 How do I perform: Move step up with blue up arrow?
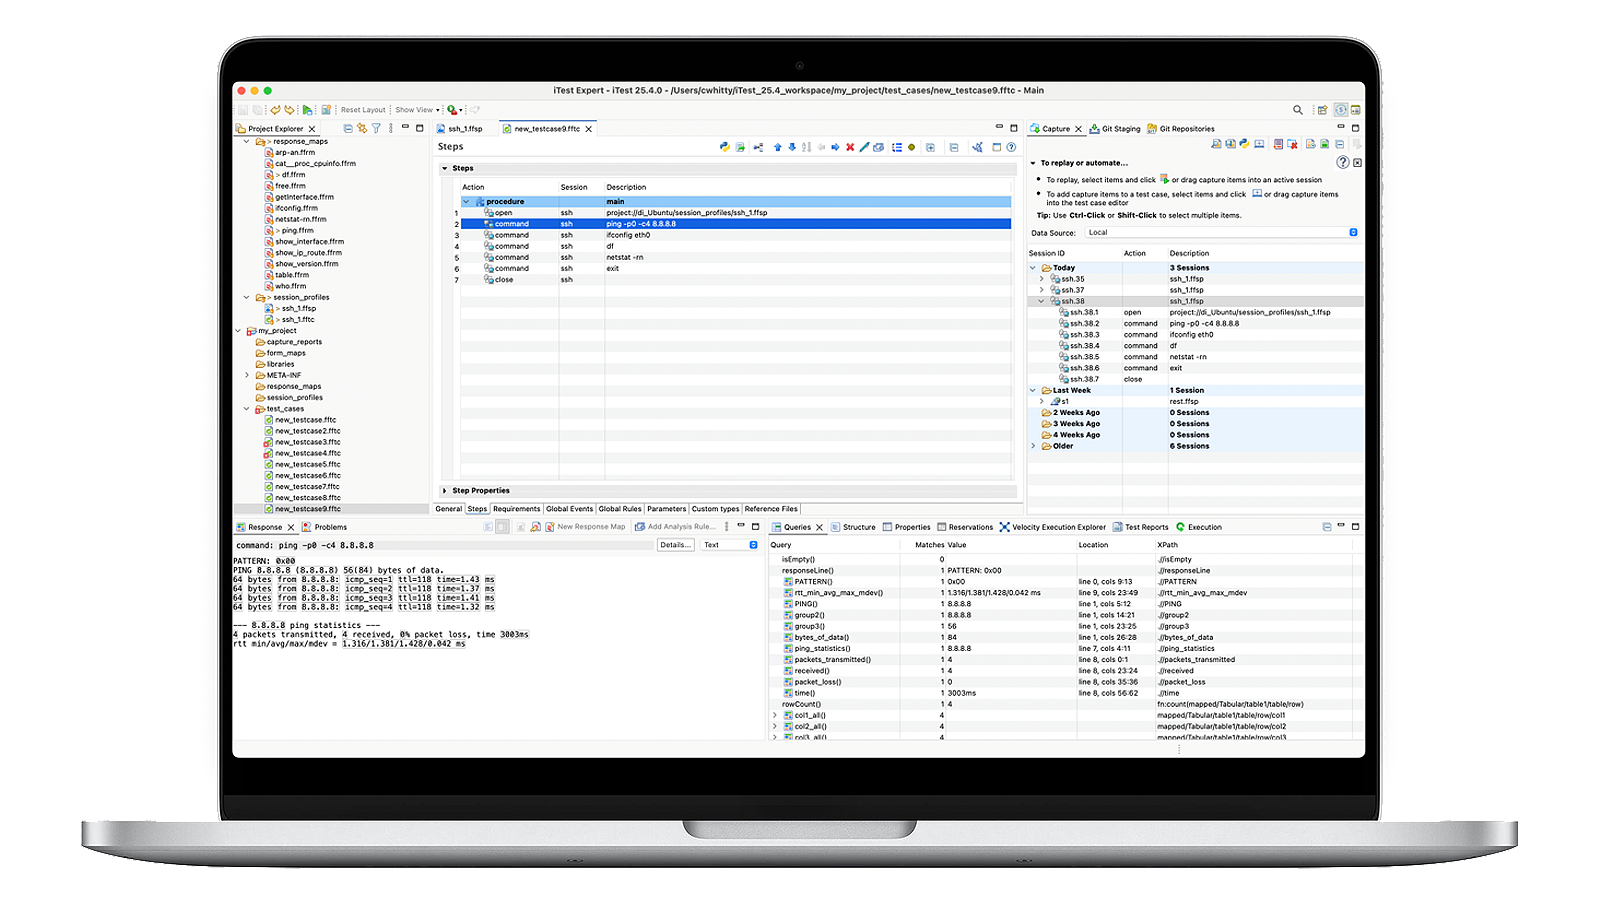tap(778, 147)
